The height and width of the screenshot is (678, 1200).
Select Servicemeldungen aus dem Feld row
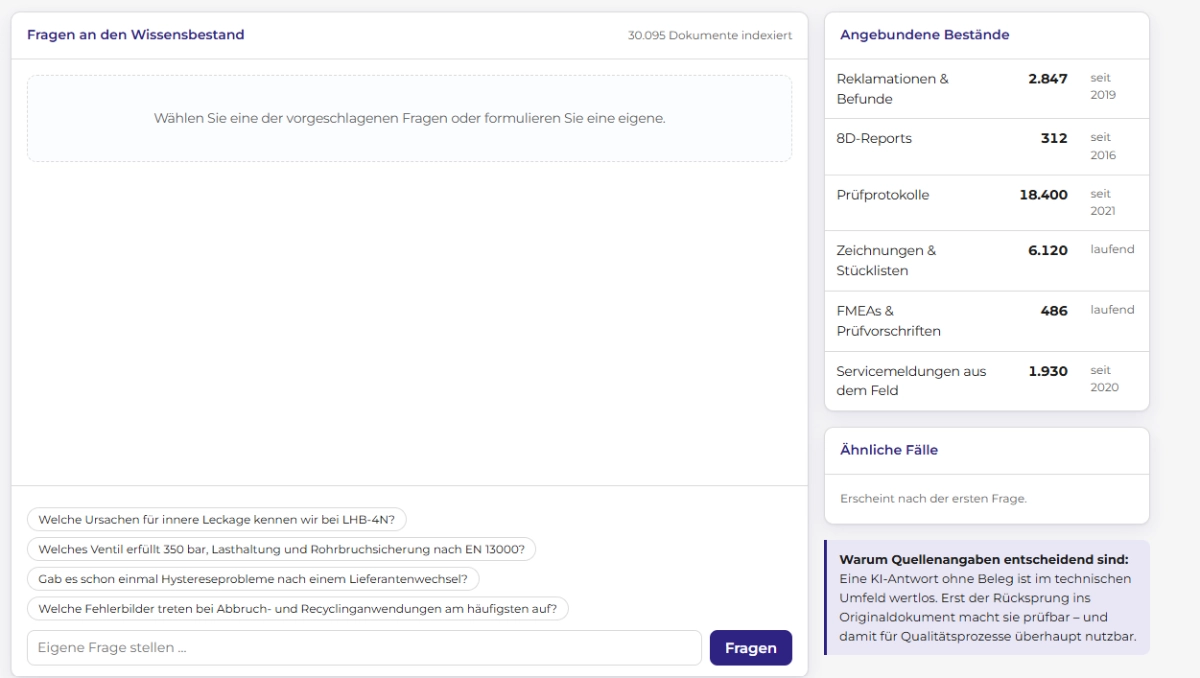987,381
